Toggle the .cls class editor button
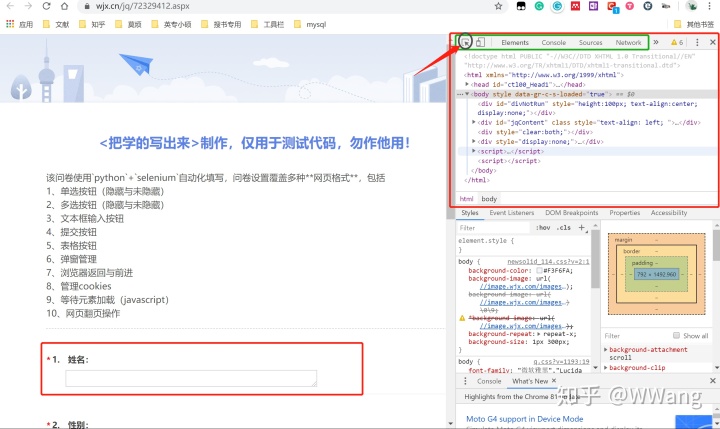This screenshot has height=429, width=720. [563, 227]
